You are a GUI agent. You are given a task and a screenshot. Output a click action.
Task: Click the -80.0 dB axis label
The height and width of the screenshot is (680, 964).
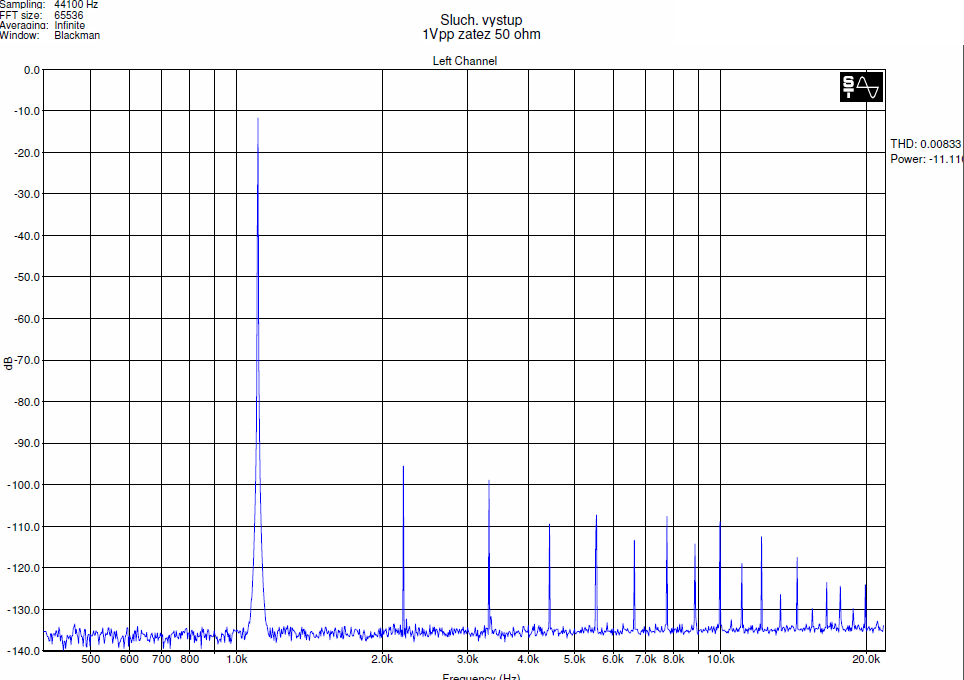(x=27, y=401)
